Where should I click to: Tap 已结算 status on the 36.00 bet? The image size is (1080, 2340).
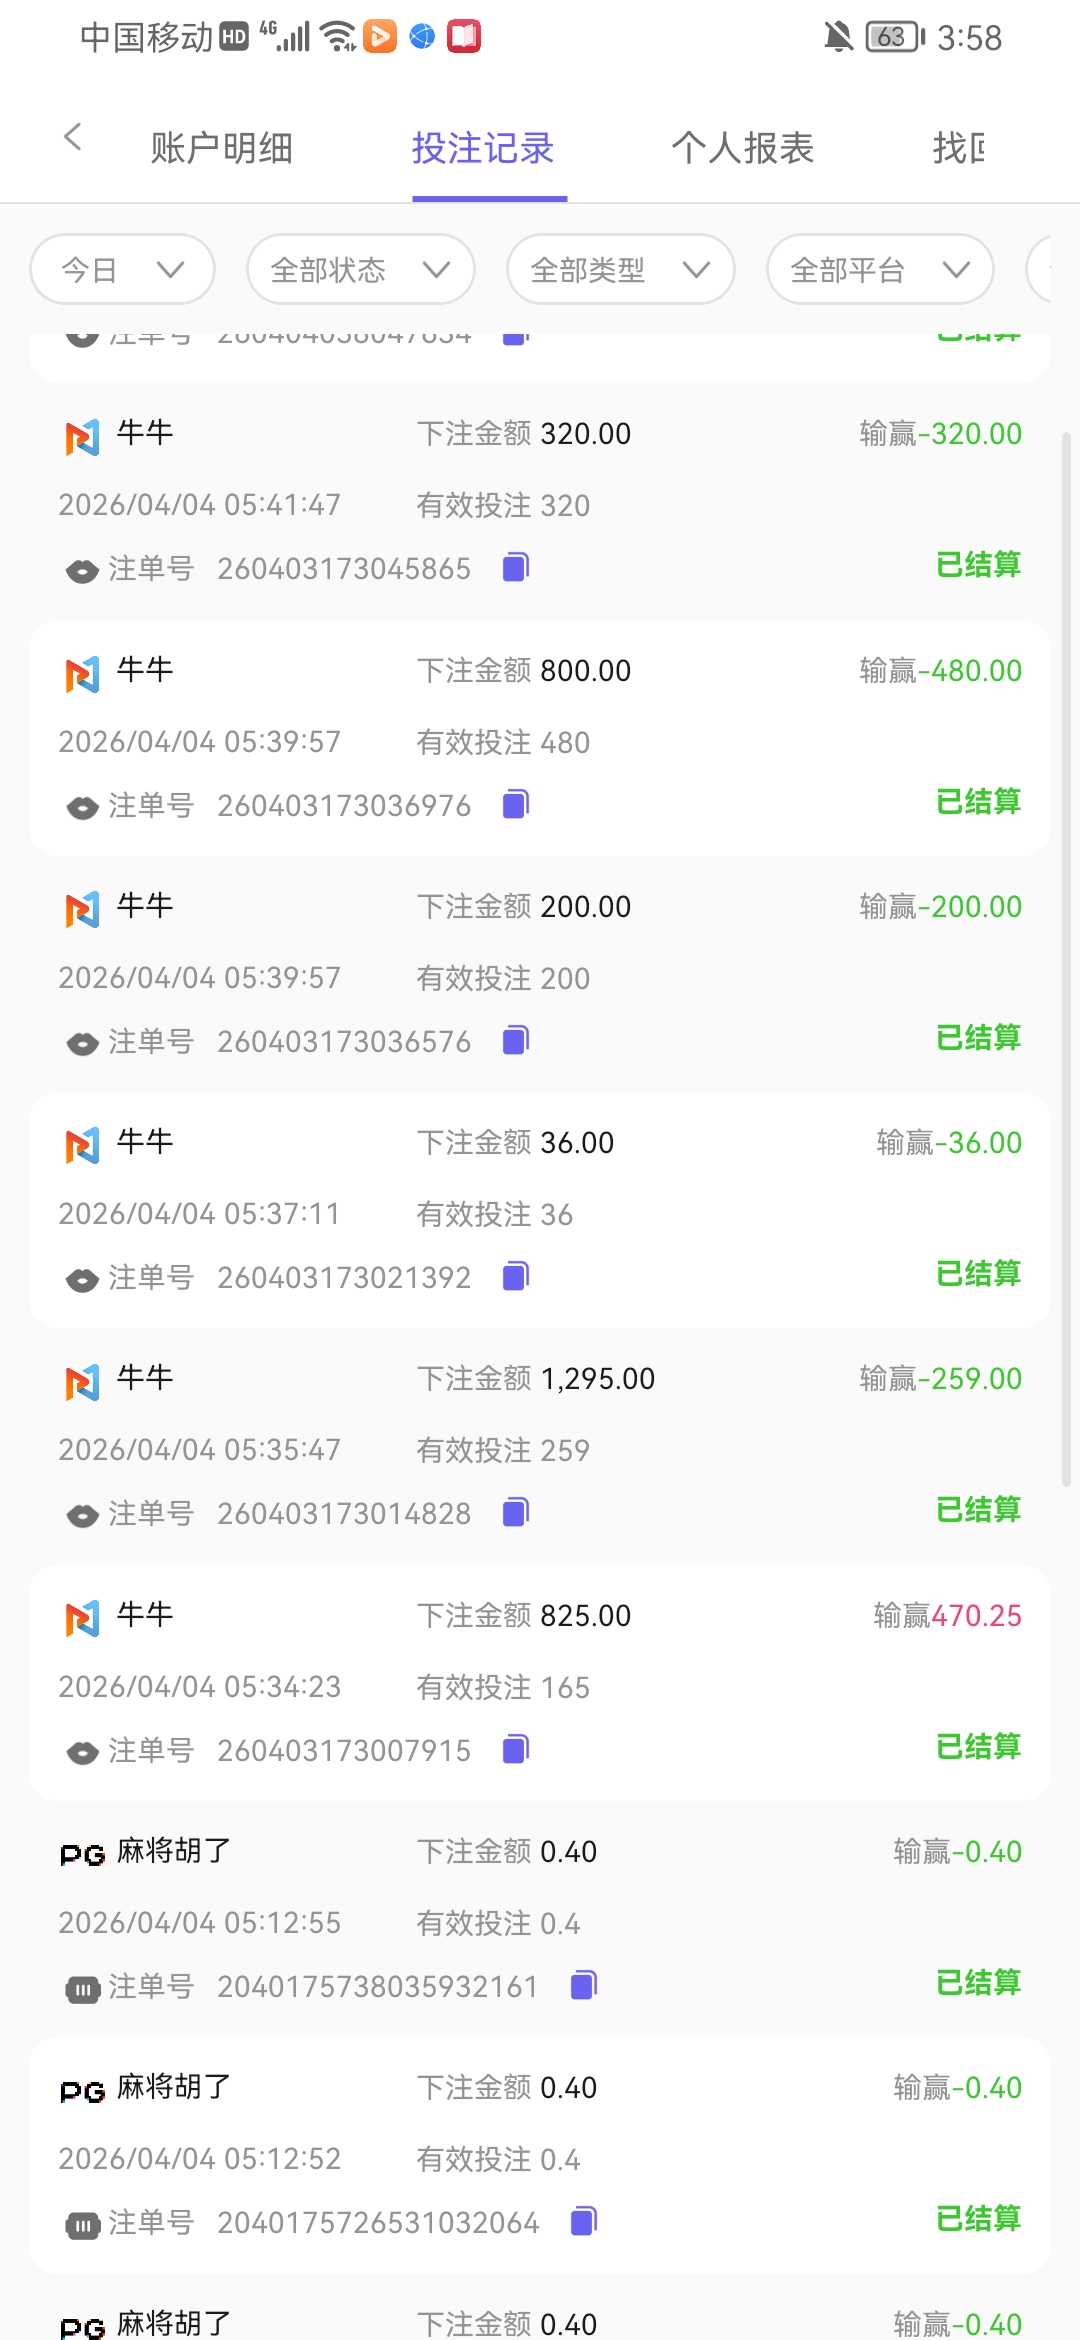pyautogui.click(x=978, y=1273)
